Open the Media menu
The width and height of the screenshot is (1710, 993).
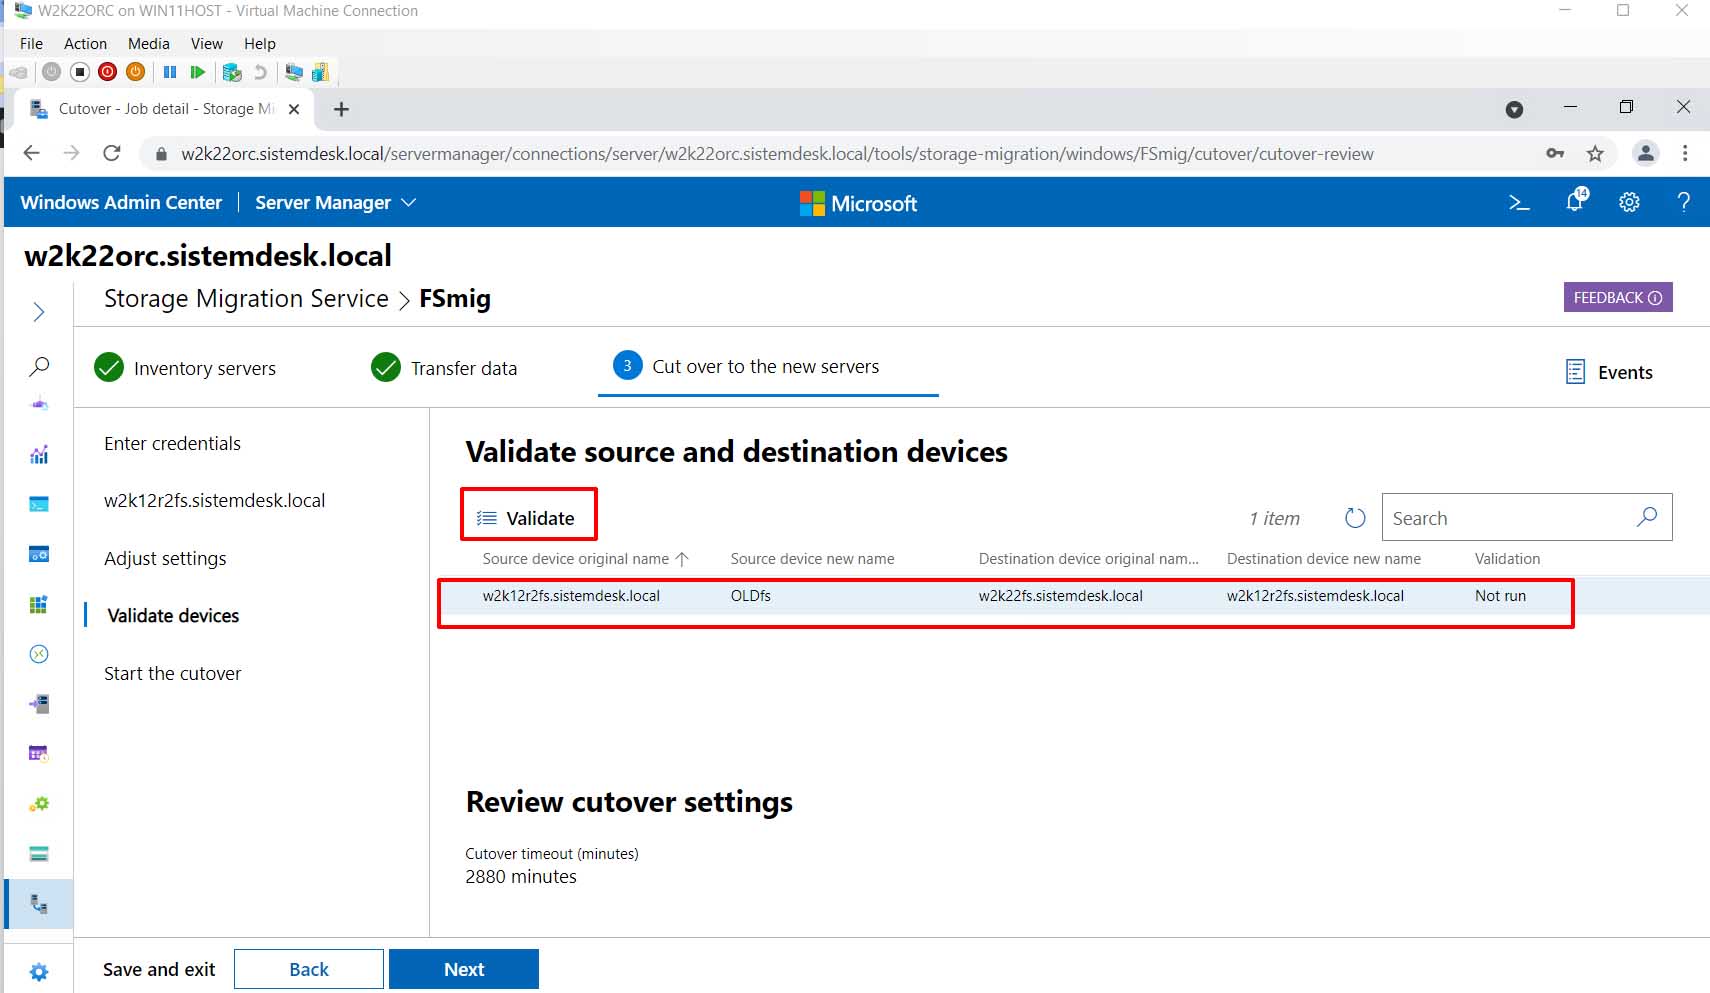[x=148, y=44]
